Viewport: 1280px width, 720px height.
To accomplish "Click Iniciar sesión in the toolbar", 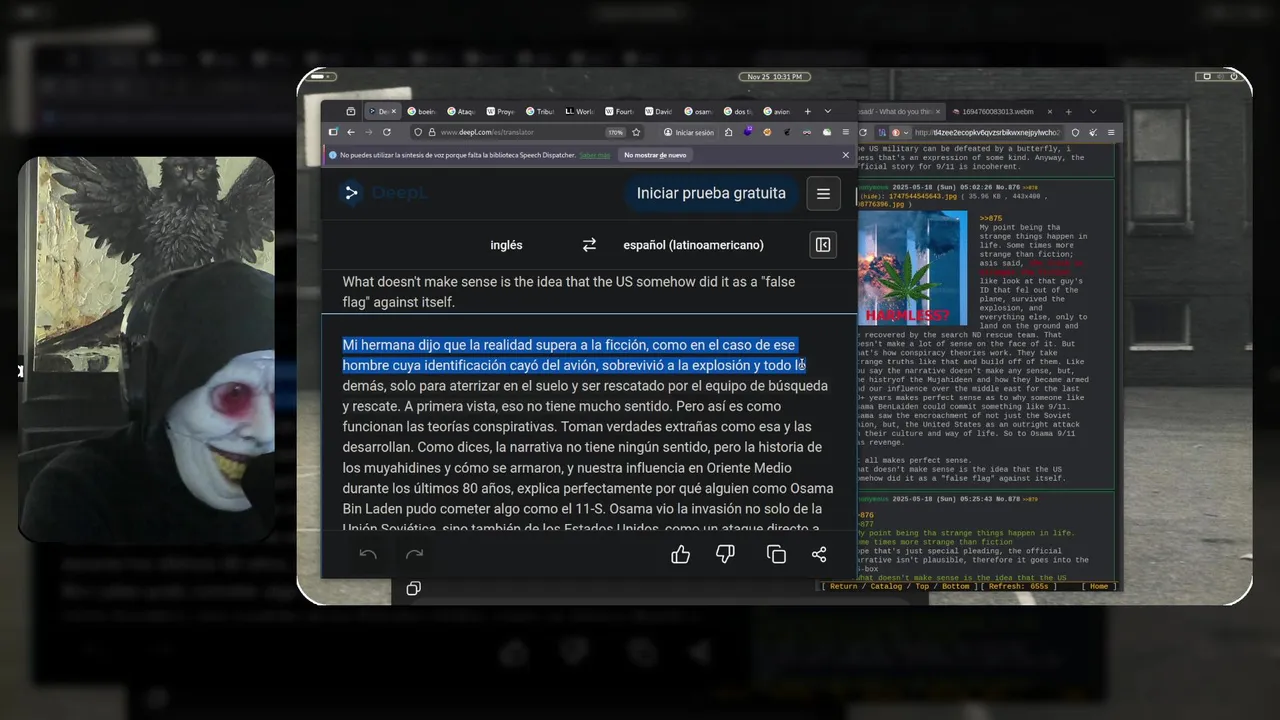I will [688, 132].
